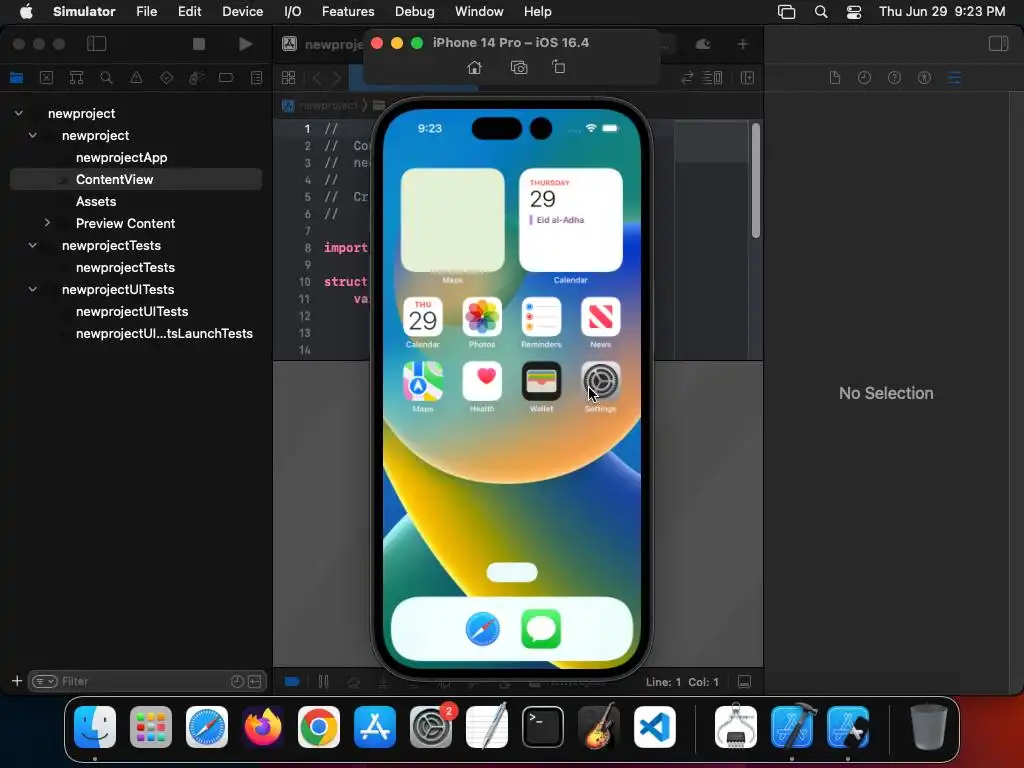
Task: Collapse the newproject group folder
Action: coord(33,135)
